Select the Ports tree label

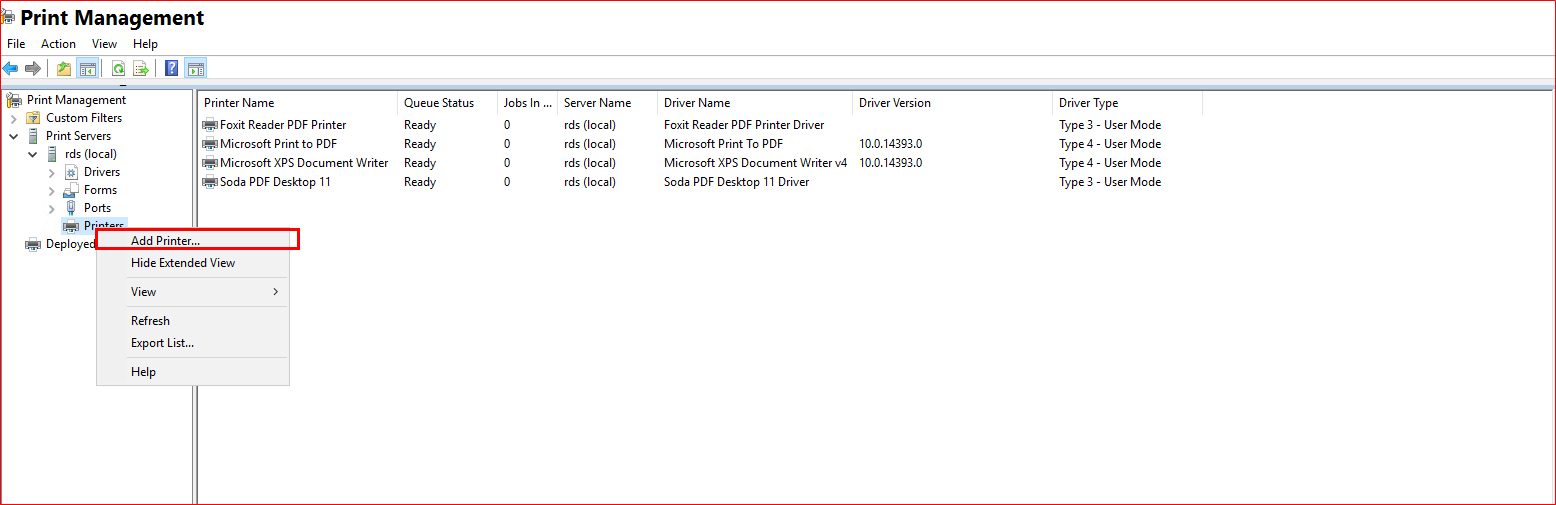[x=97, y=208]
